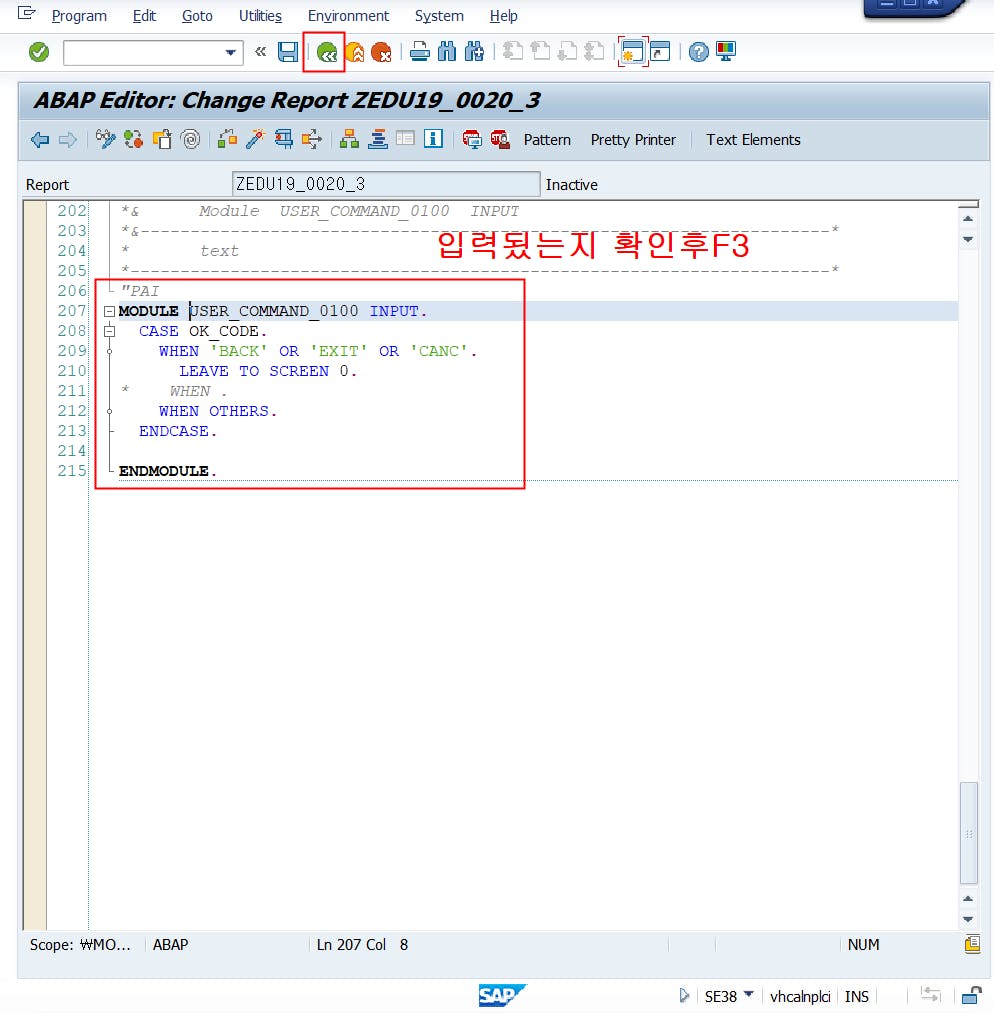Click the Enhance spiral icon

191,140
